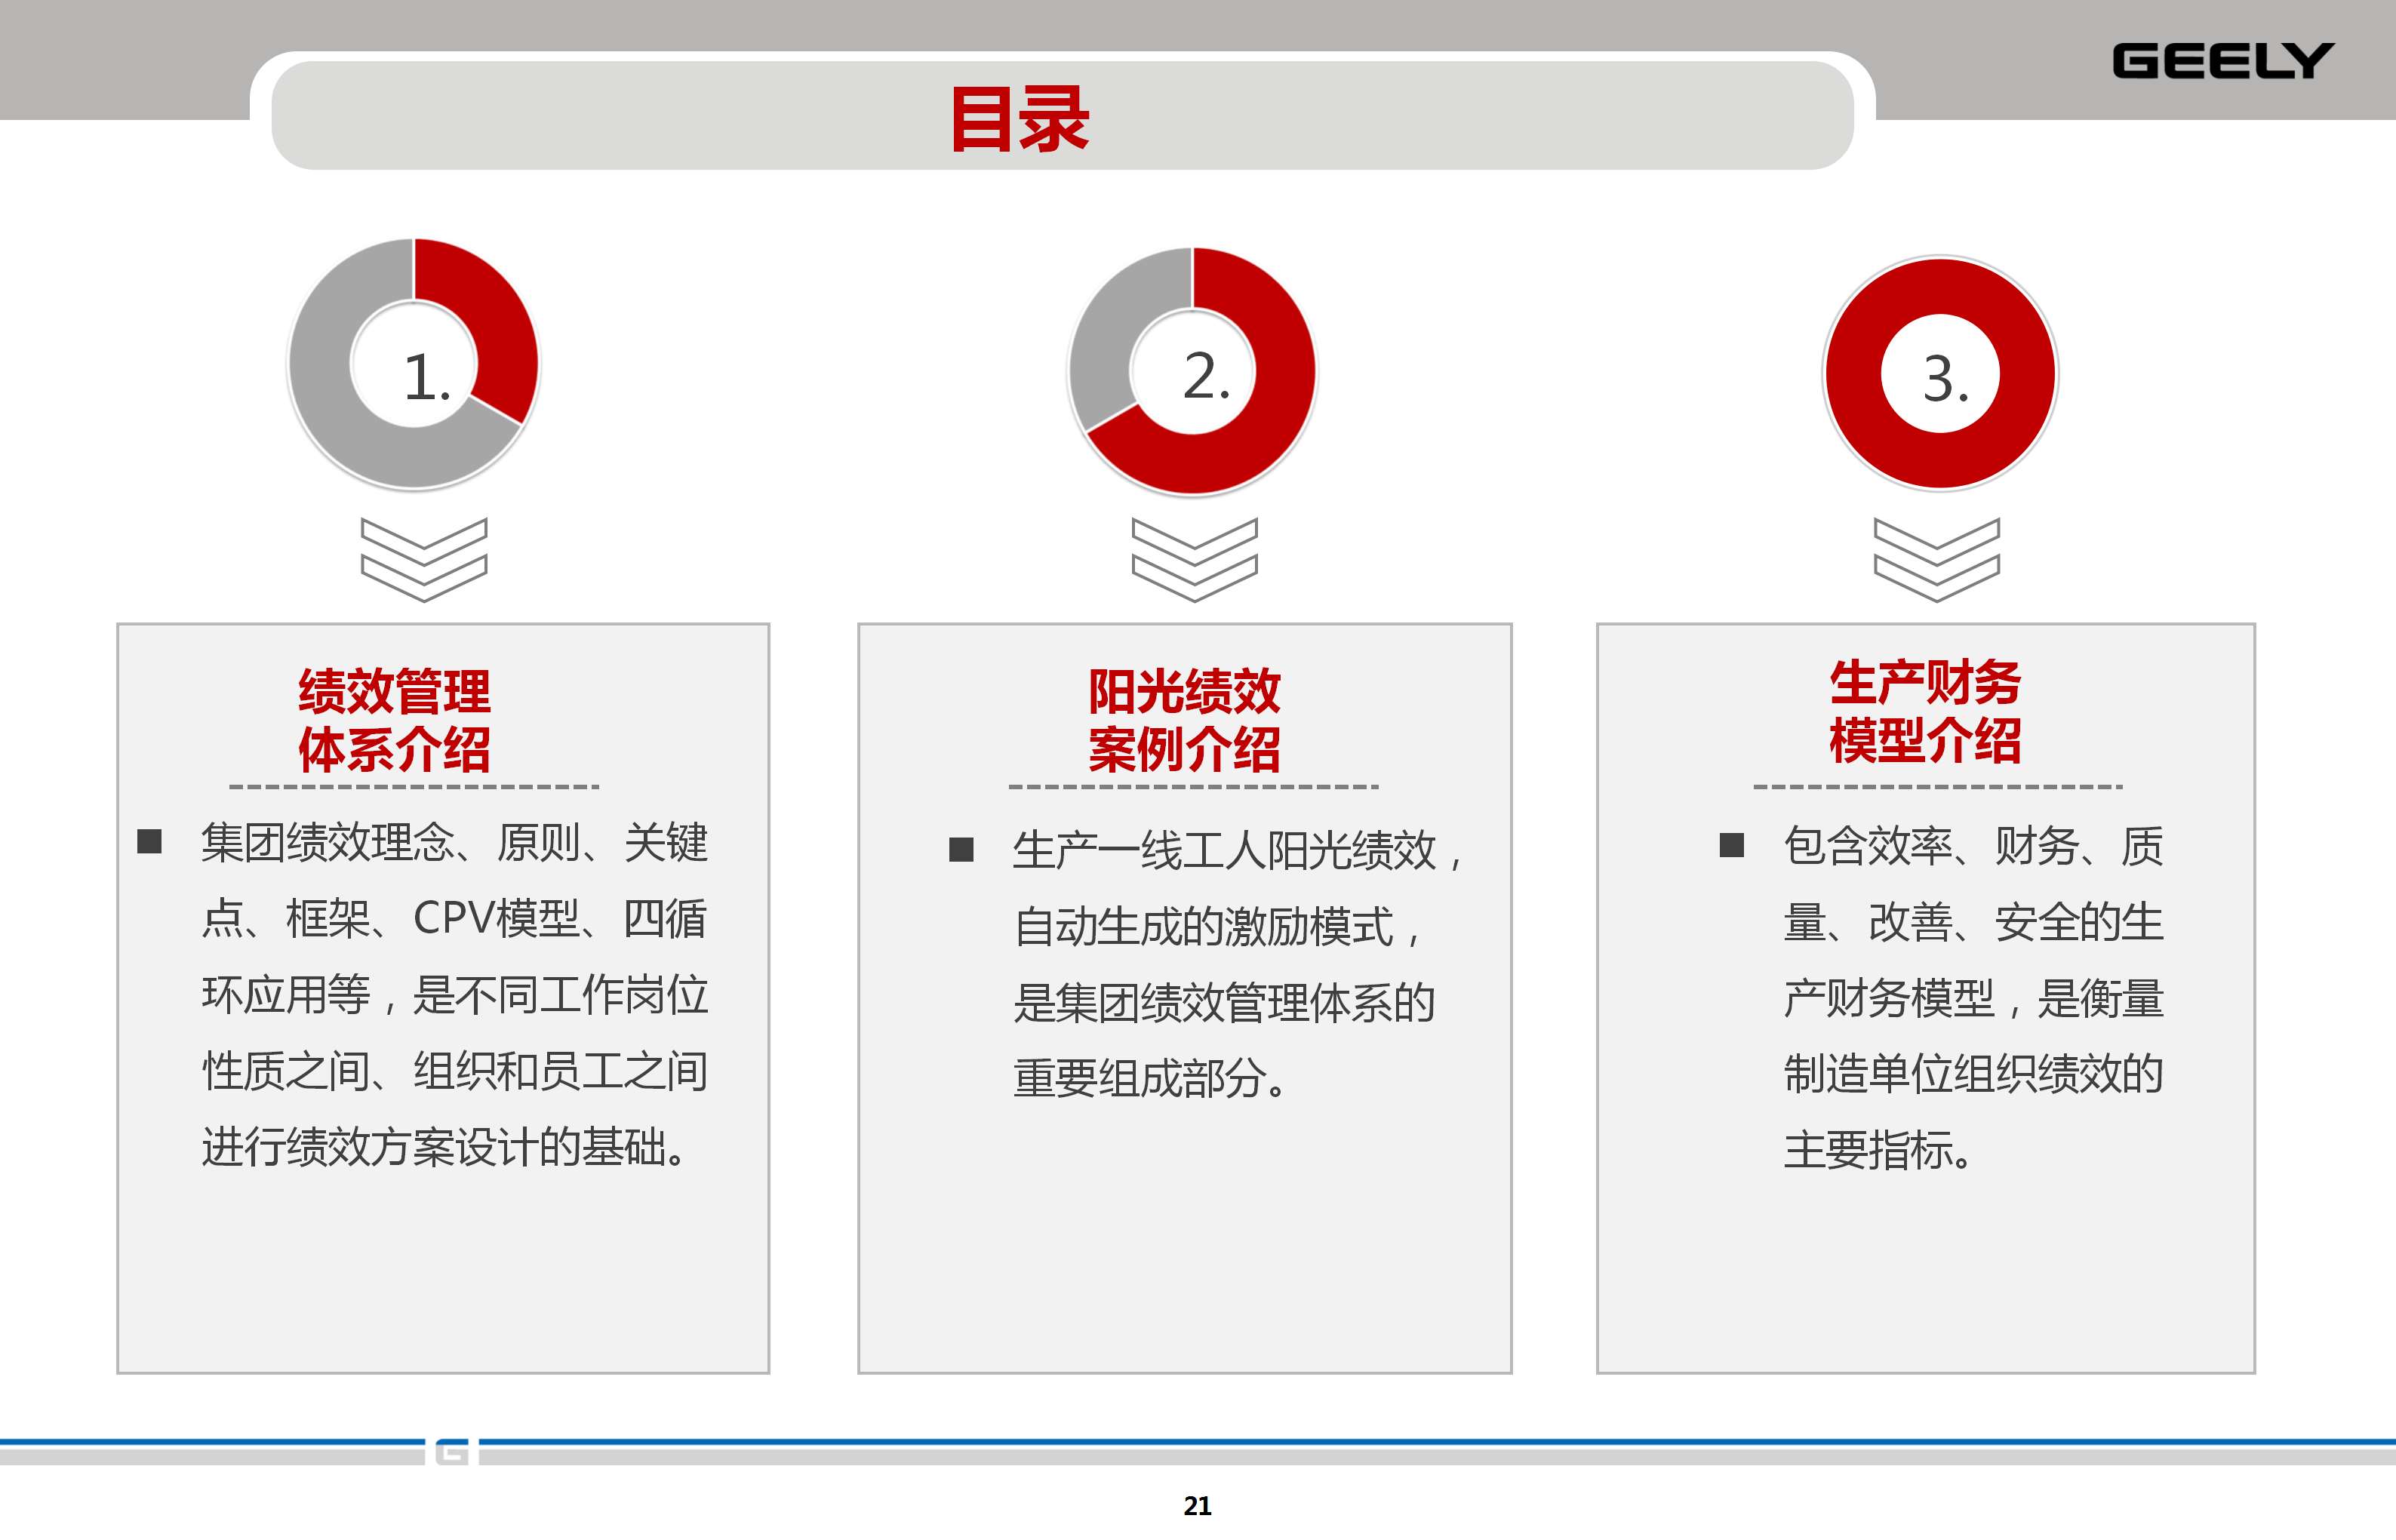Click double chevron arrows under circle 2
Image resolution: width=2396 pixels, height=1540 pixels.
point(1194,559)
